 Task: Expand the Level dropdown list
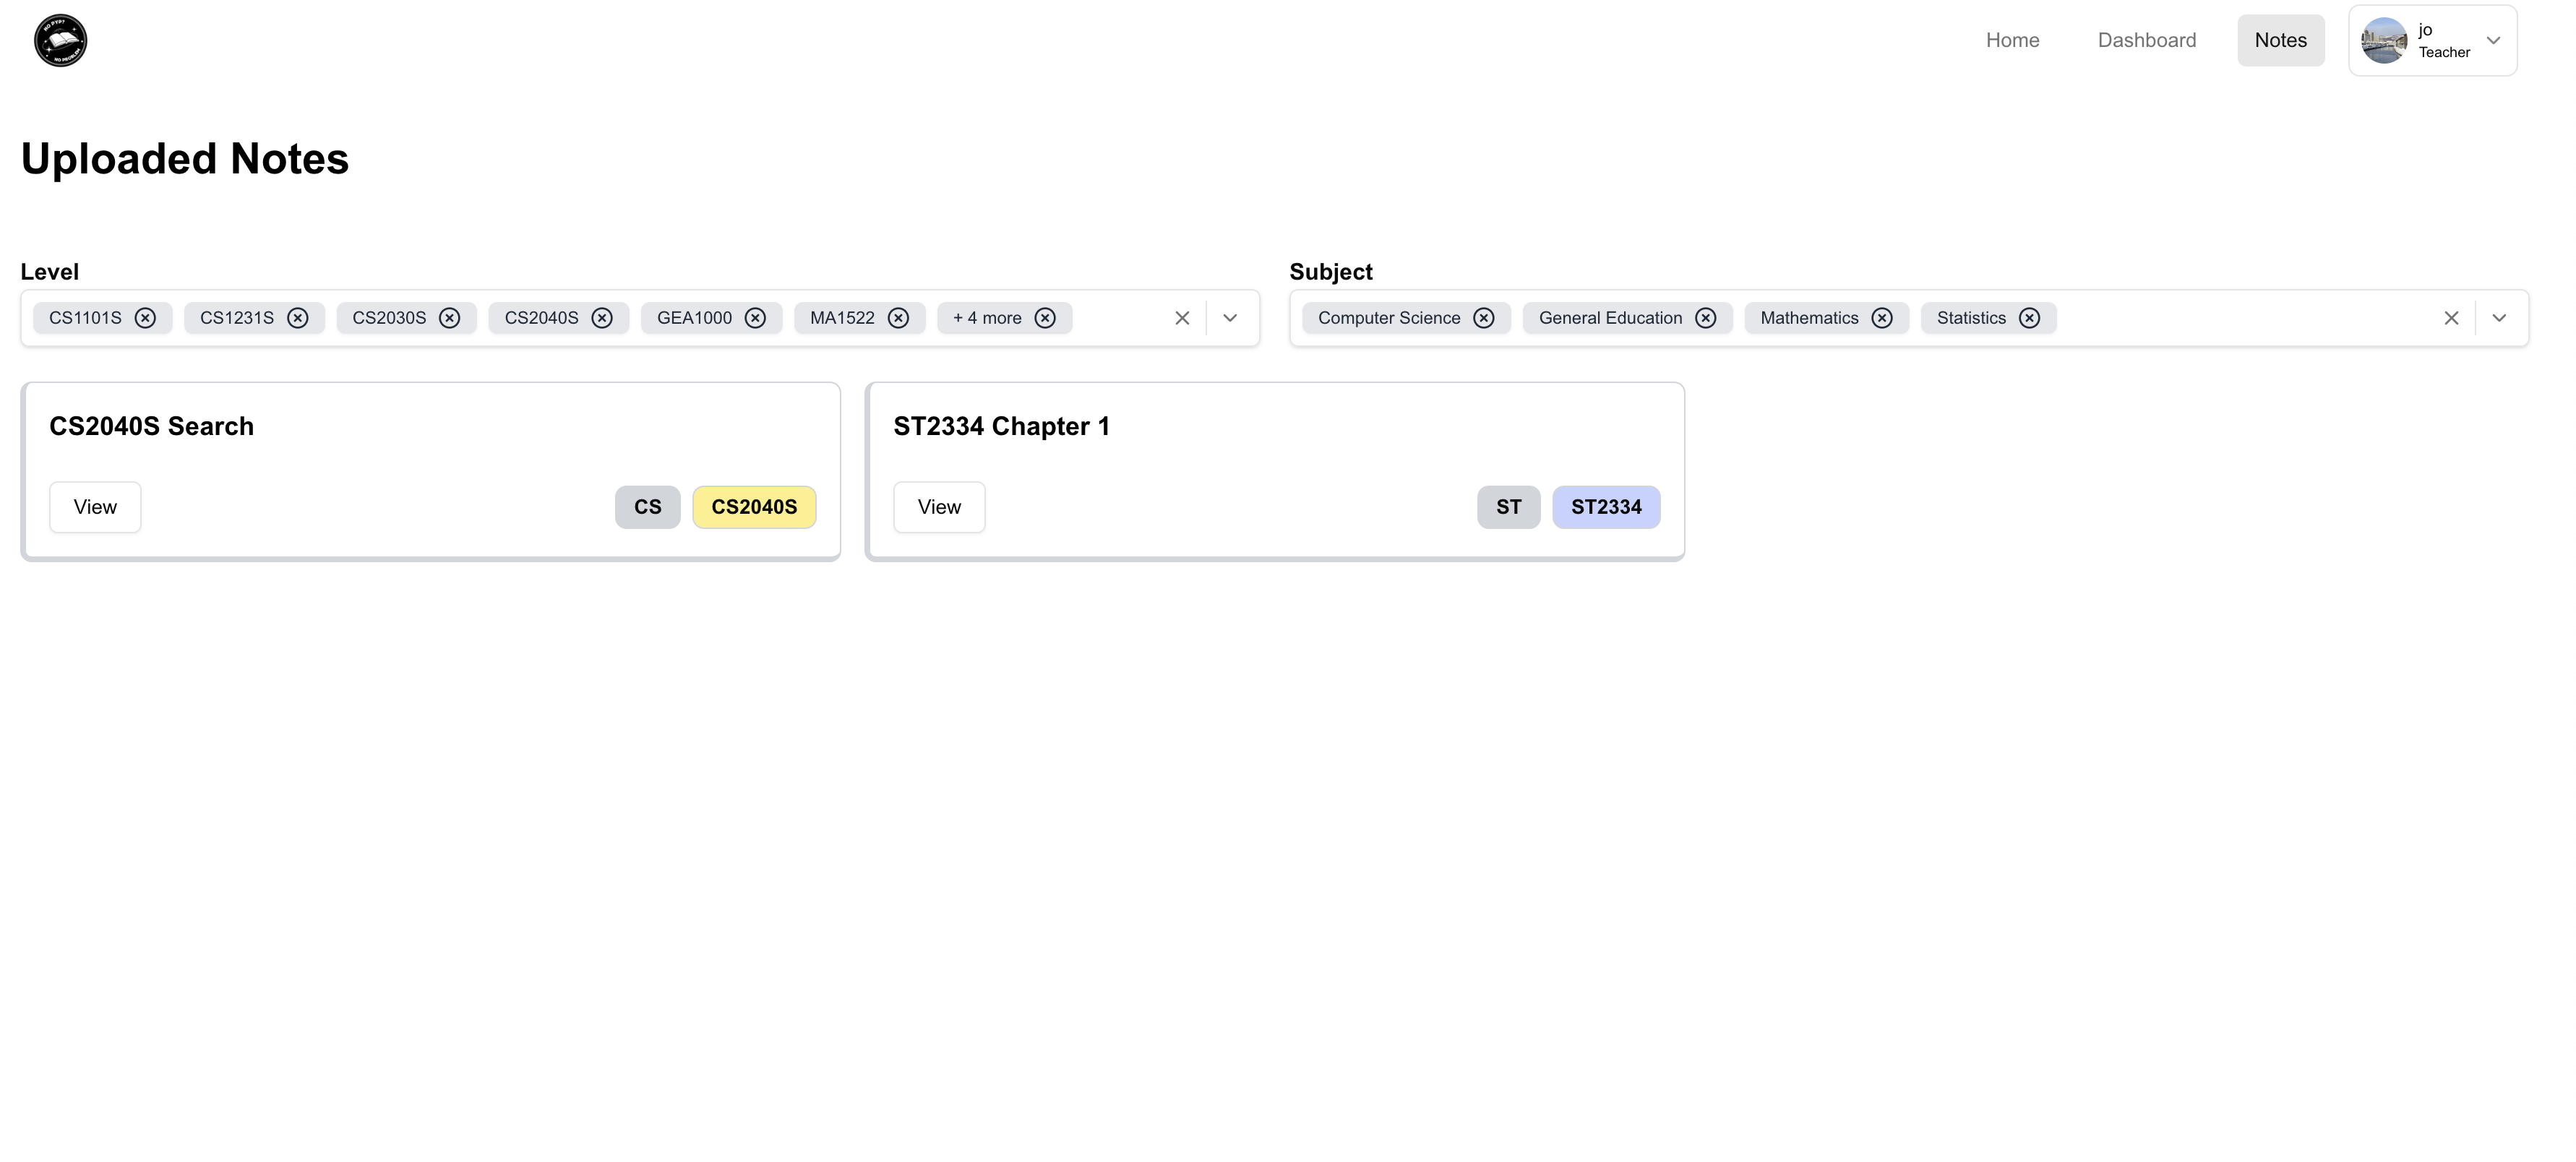[1230, 318]
